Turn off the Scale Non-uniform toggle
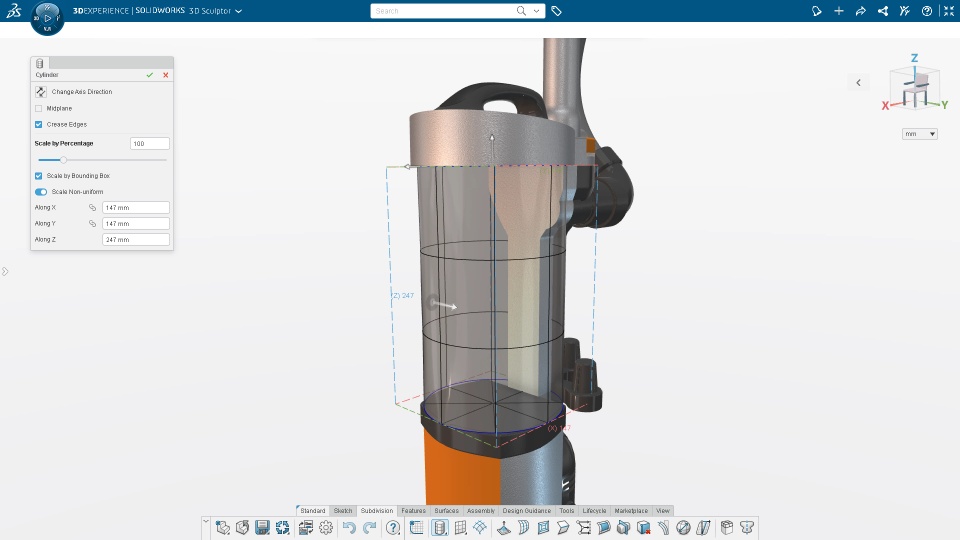The width and height of the screenshot is (960, 540). point(41,192)
